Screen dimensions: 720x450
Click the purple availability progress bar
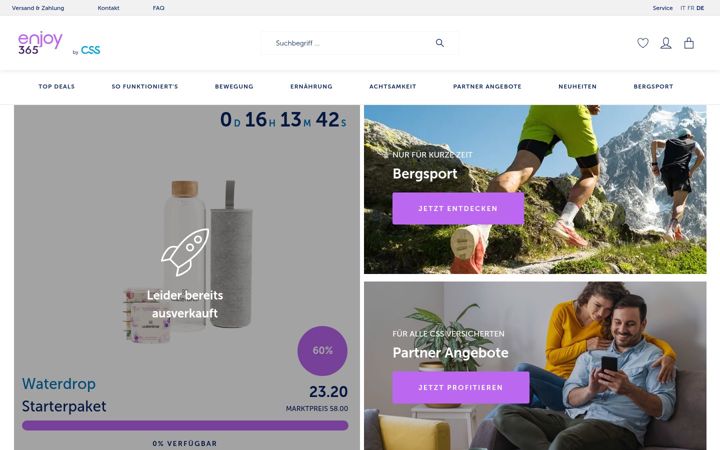(x=185, y=425)
